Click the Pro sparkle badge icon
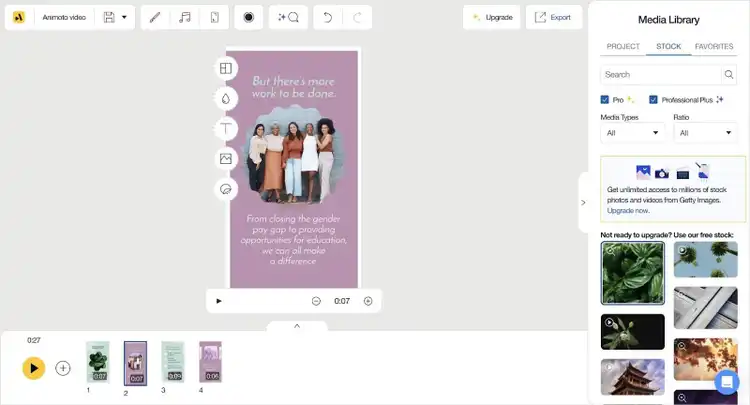Image resolution: width=750 pixels, height=405 pixels. [630, 99]
